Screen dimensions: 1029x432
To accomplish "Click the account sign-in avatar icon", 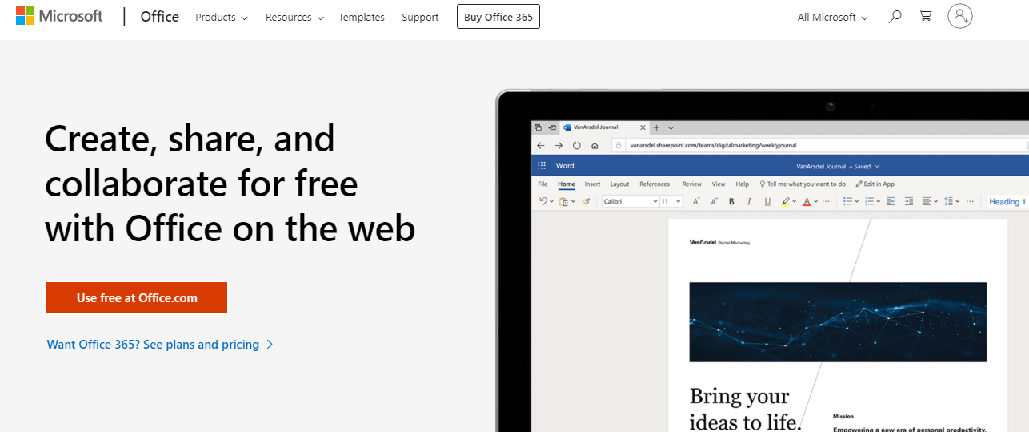I will (959, 16).
